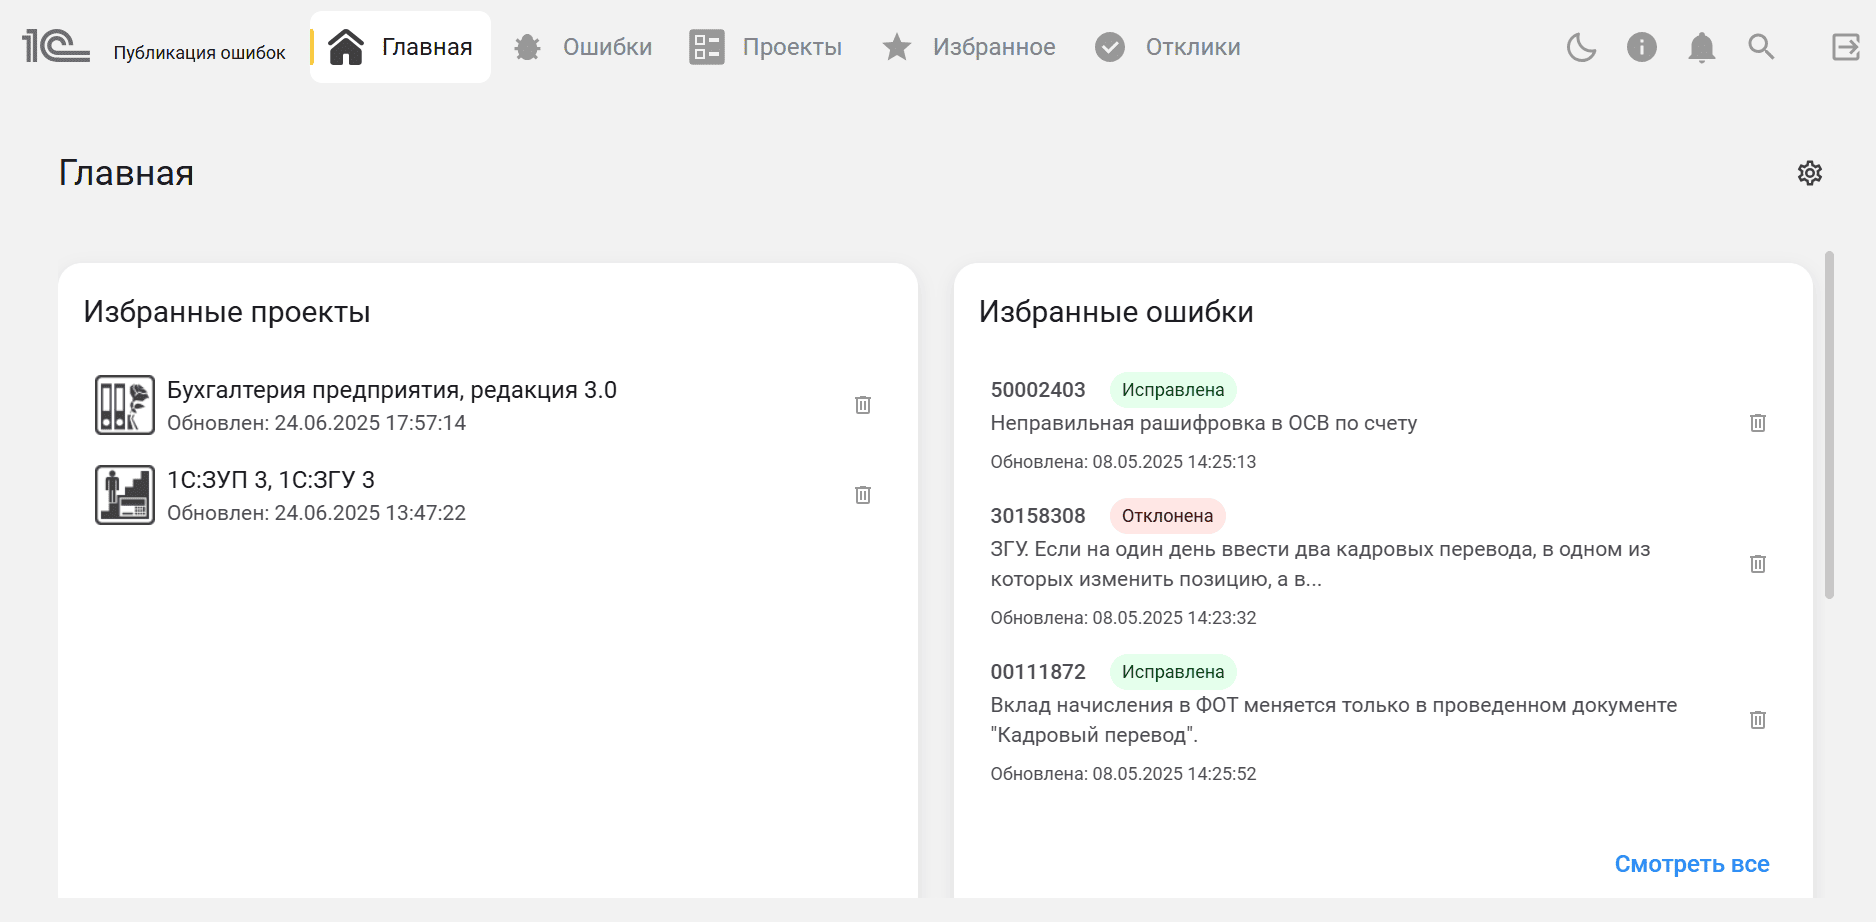Click Исправлена status of error 00111872
This screenshot has height=922, width=1876.
point(1173,672)
